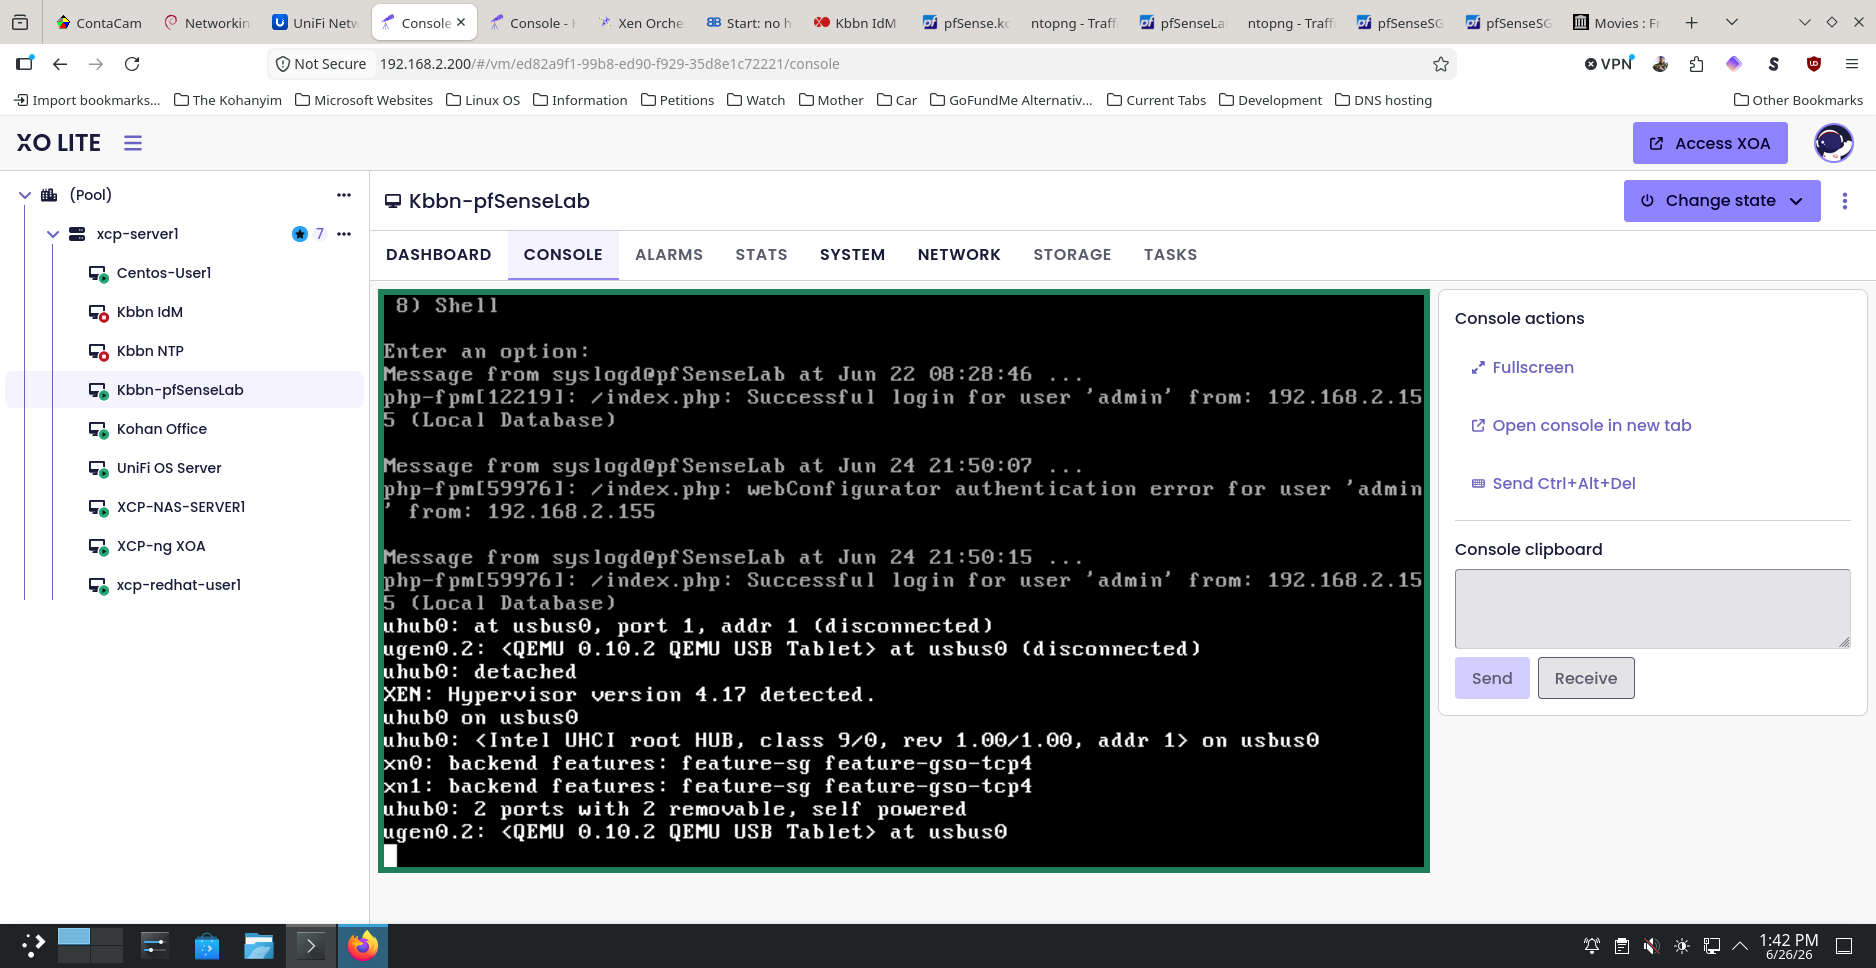1876x968 pixels.
Task: Click Open console in new tab
Action: click(1581, 426)
